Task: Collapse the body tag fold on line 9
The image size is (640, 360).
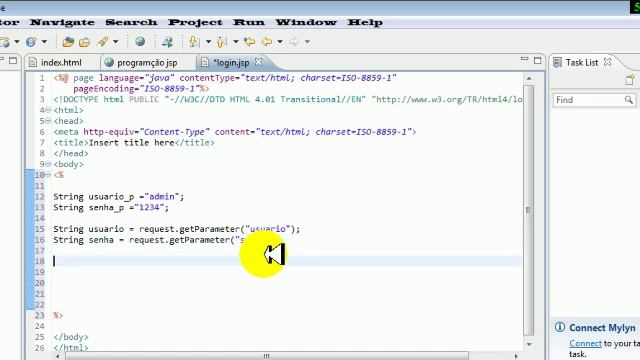Action: click(x=48, y=164)
